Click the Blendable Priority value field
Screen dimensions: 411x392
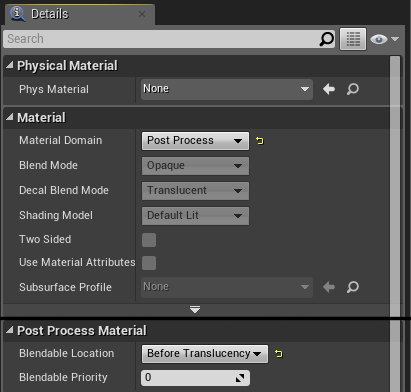tap(195, 378)
